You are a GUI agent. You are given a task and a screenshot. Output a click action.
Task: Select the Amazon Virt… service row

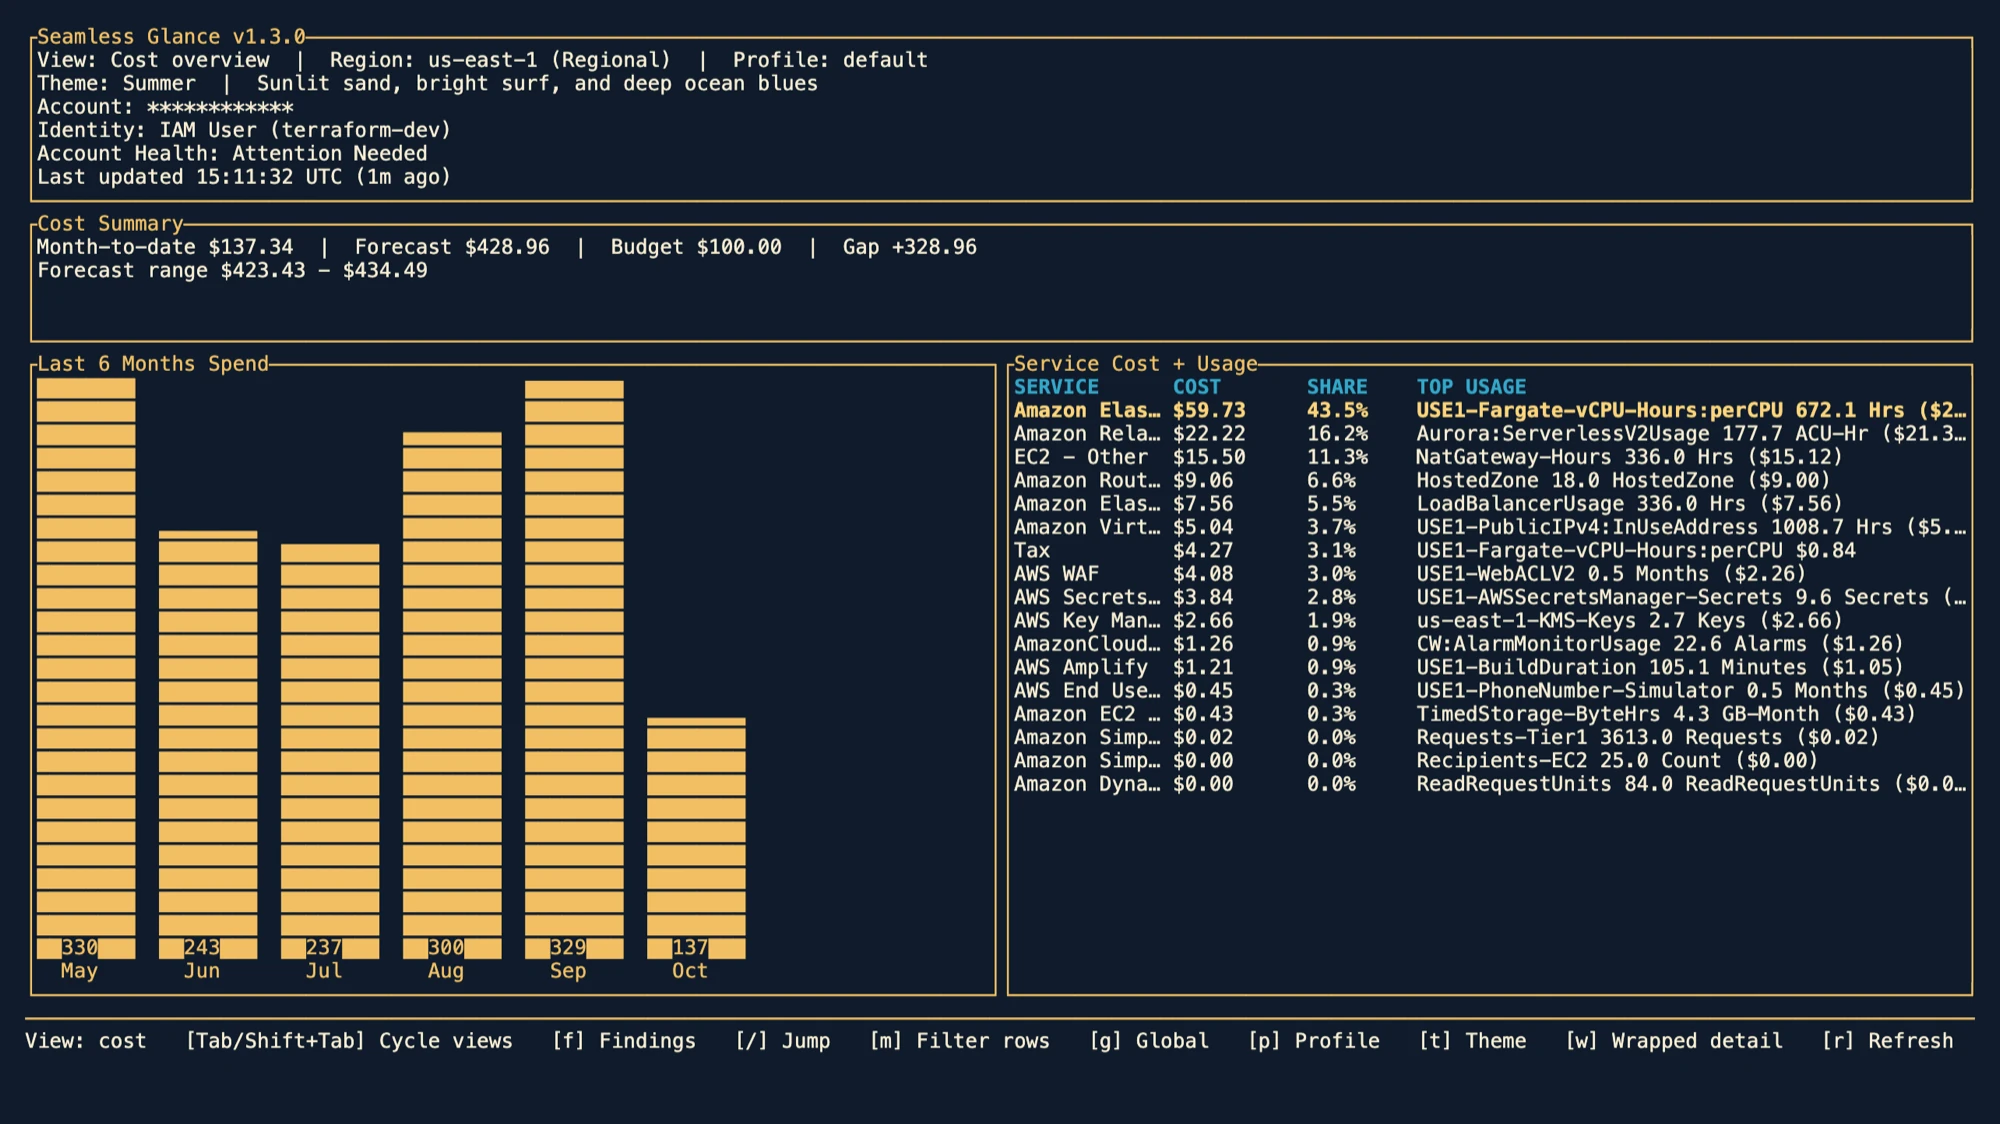1490,527
